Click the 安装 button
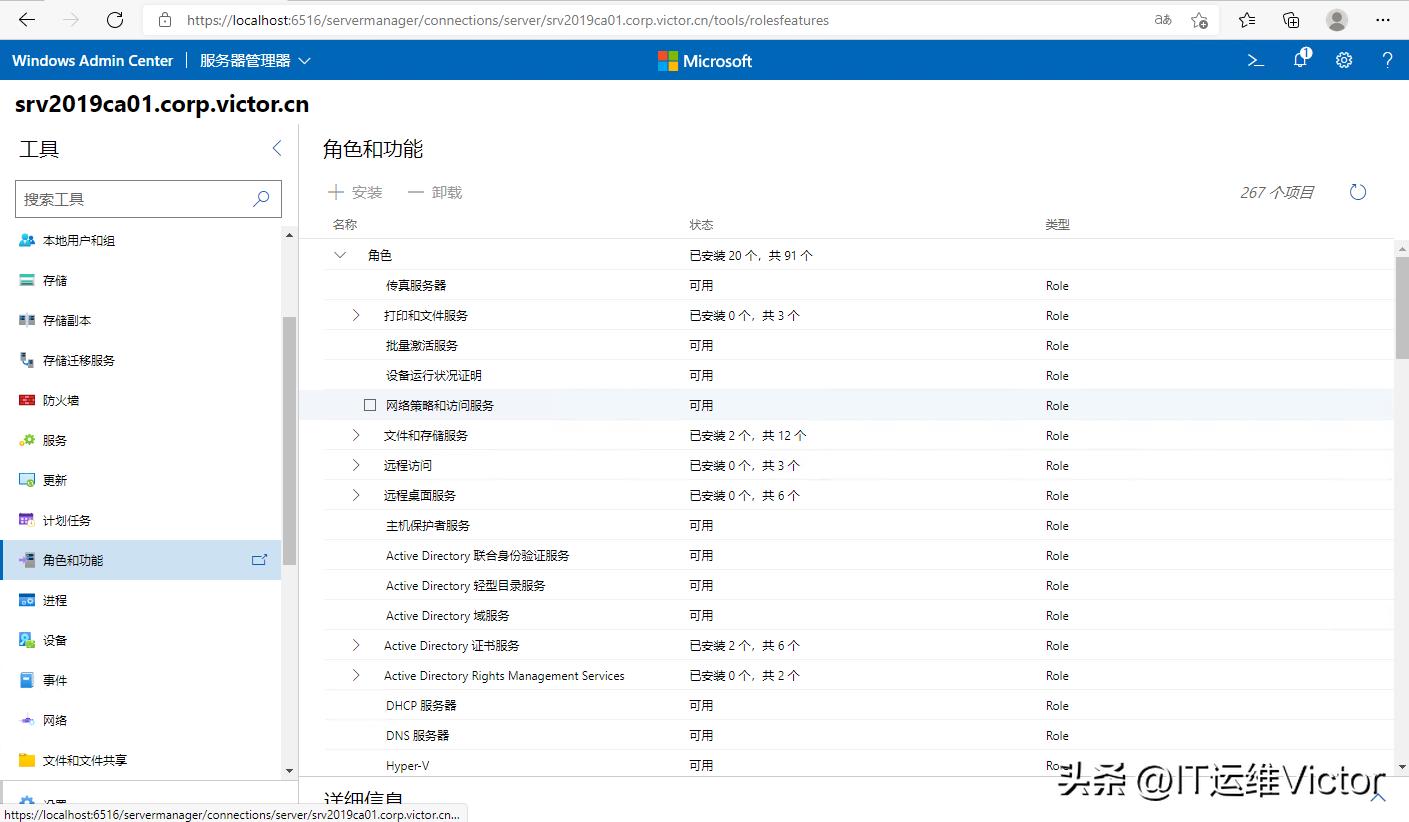This screenshot has height=822, width=1409. tap(355, 192)
